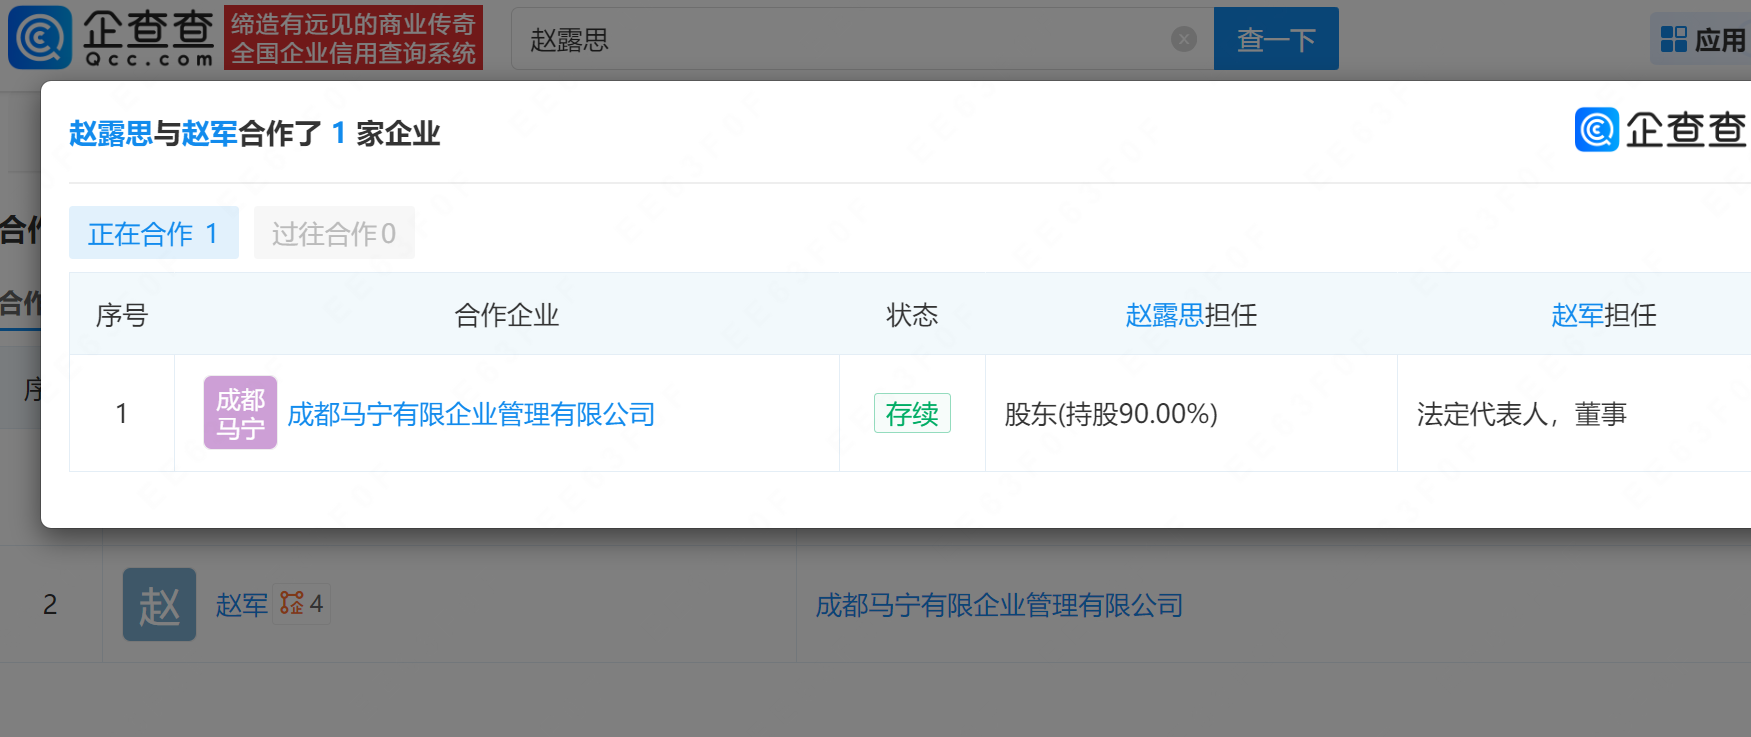Open 成都马宁 company link in background row 2
1751x737 pixels.
(x=999, y=605)
